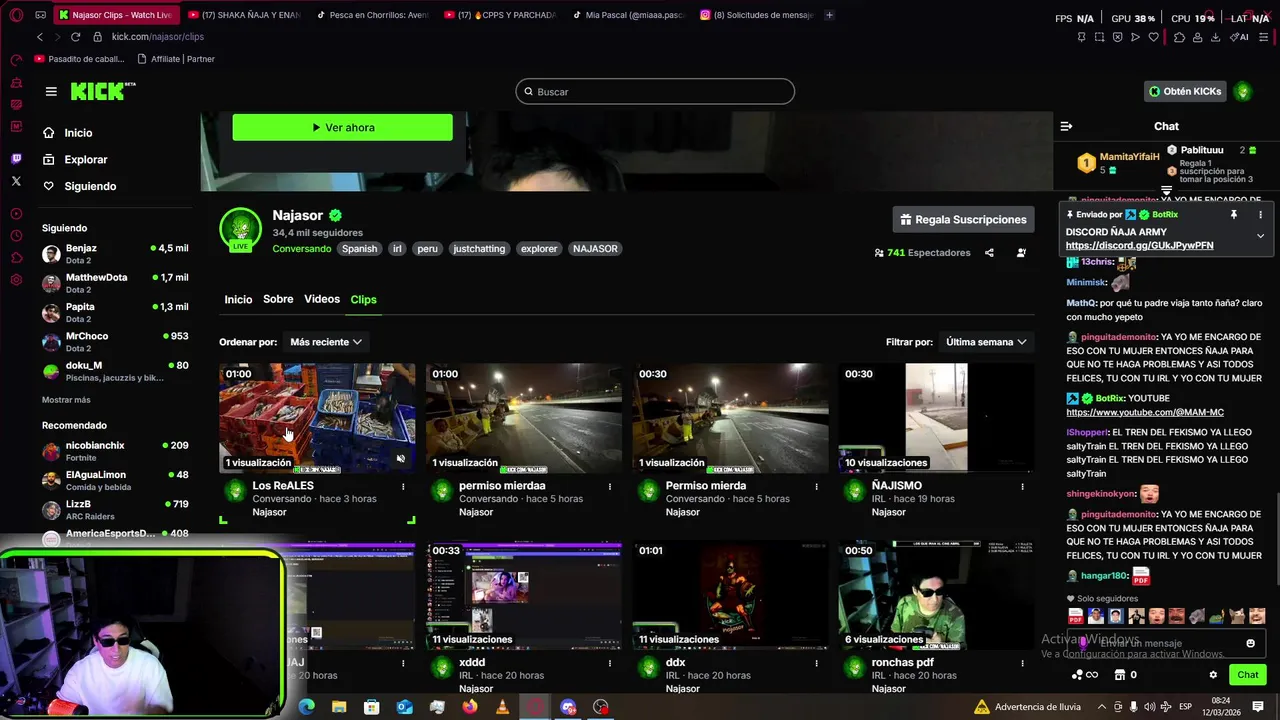The height and width of the screenshot is (720, 1280).
Task: Go to Explorar in the sidebar
Action: tap(85, 160)
